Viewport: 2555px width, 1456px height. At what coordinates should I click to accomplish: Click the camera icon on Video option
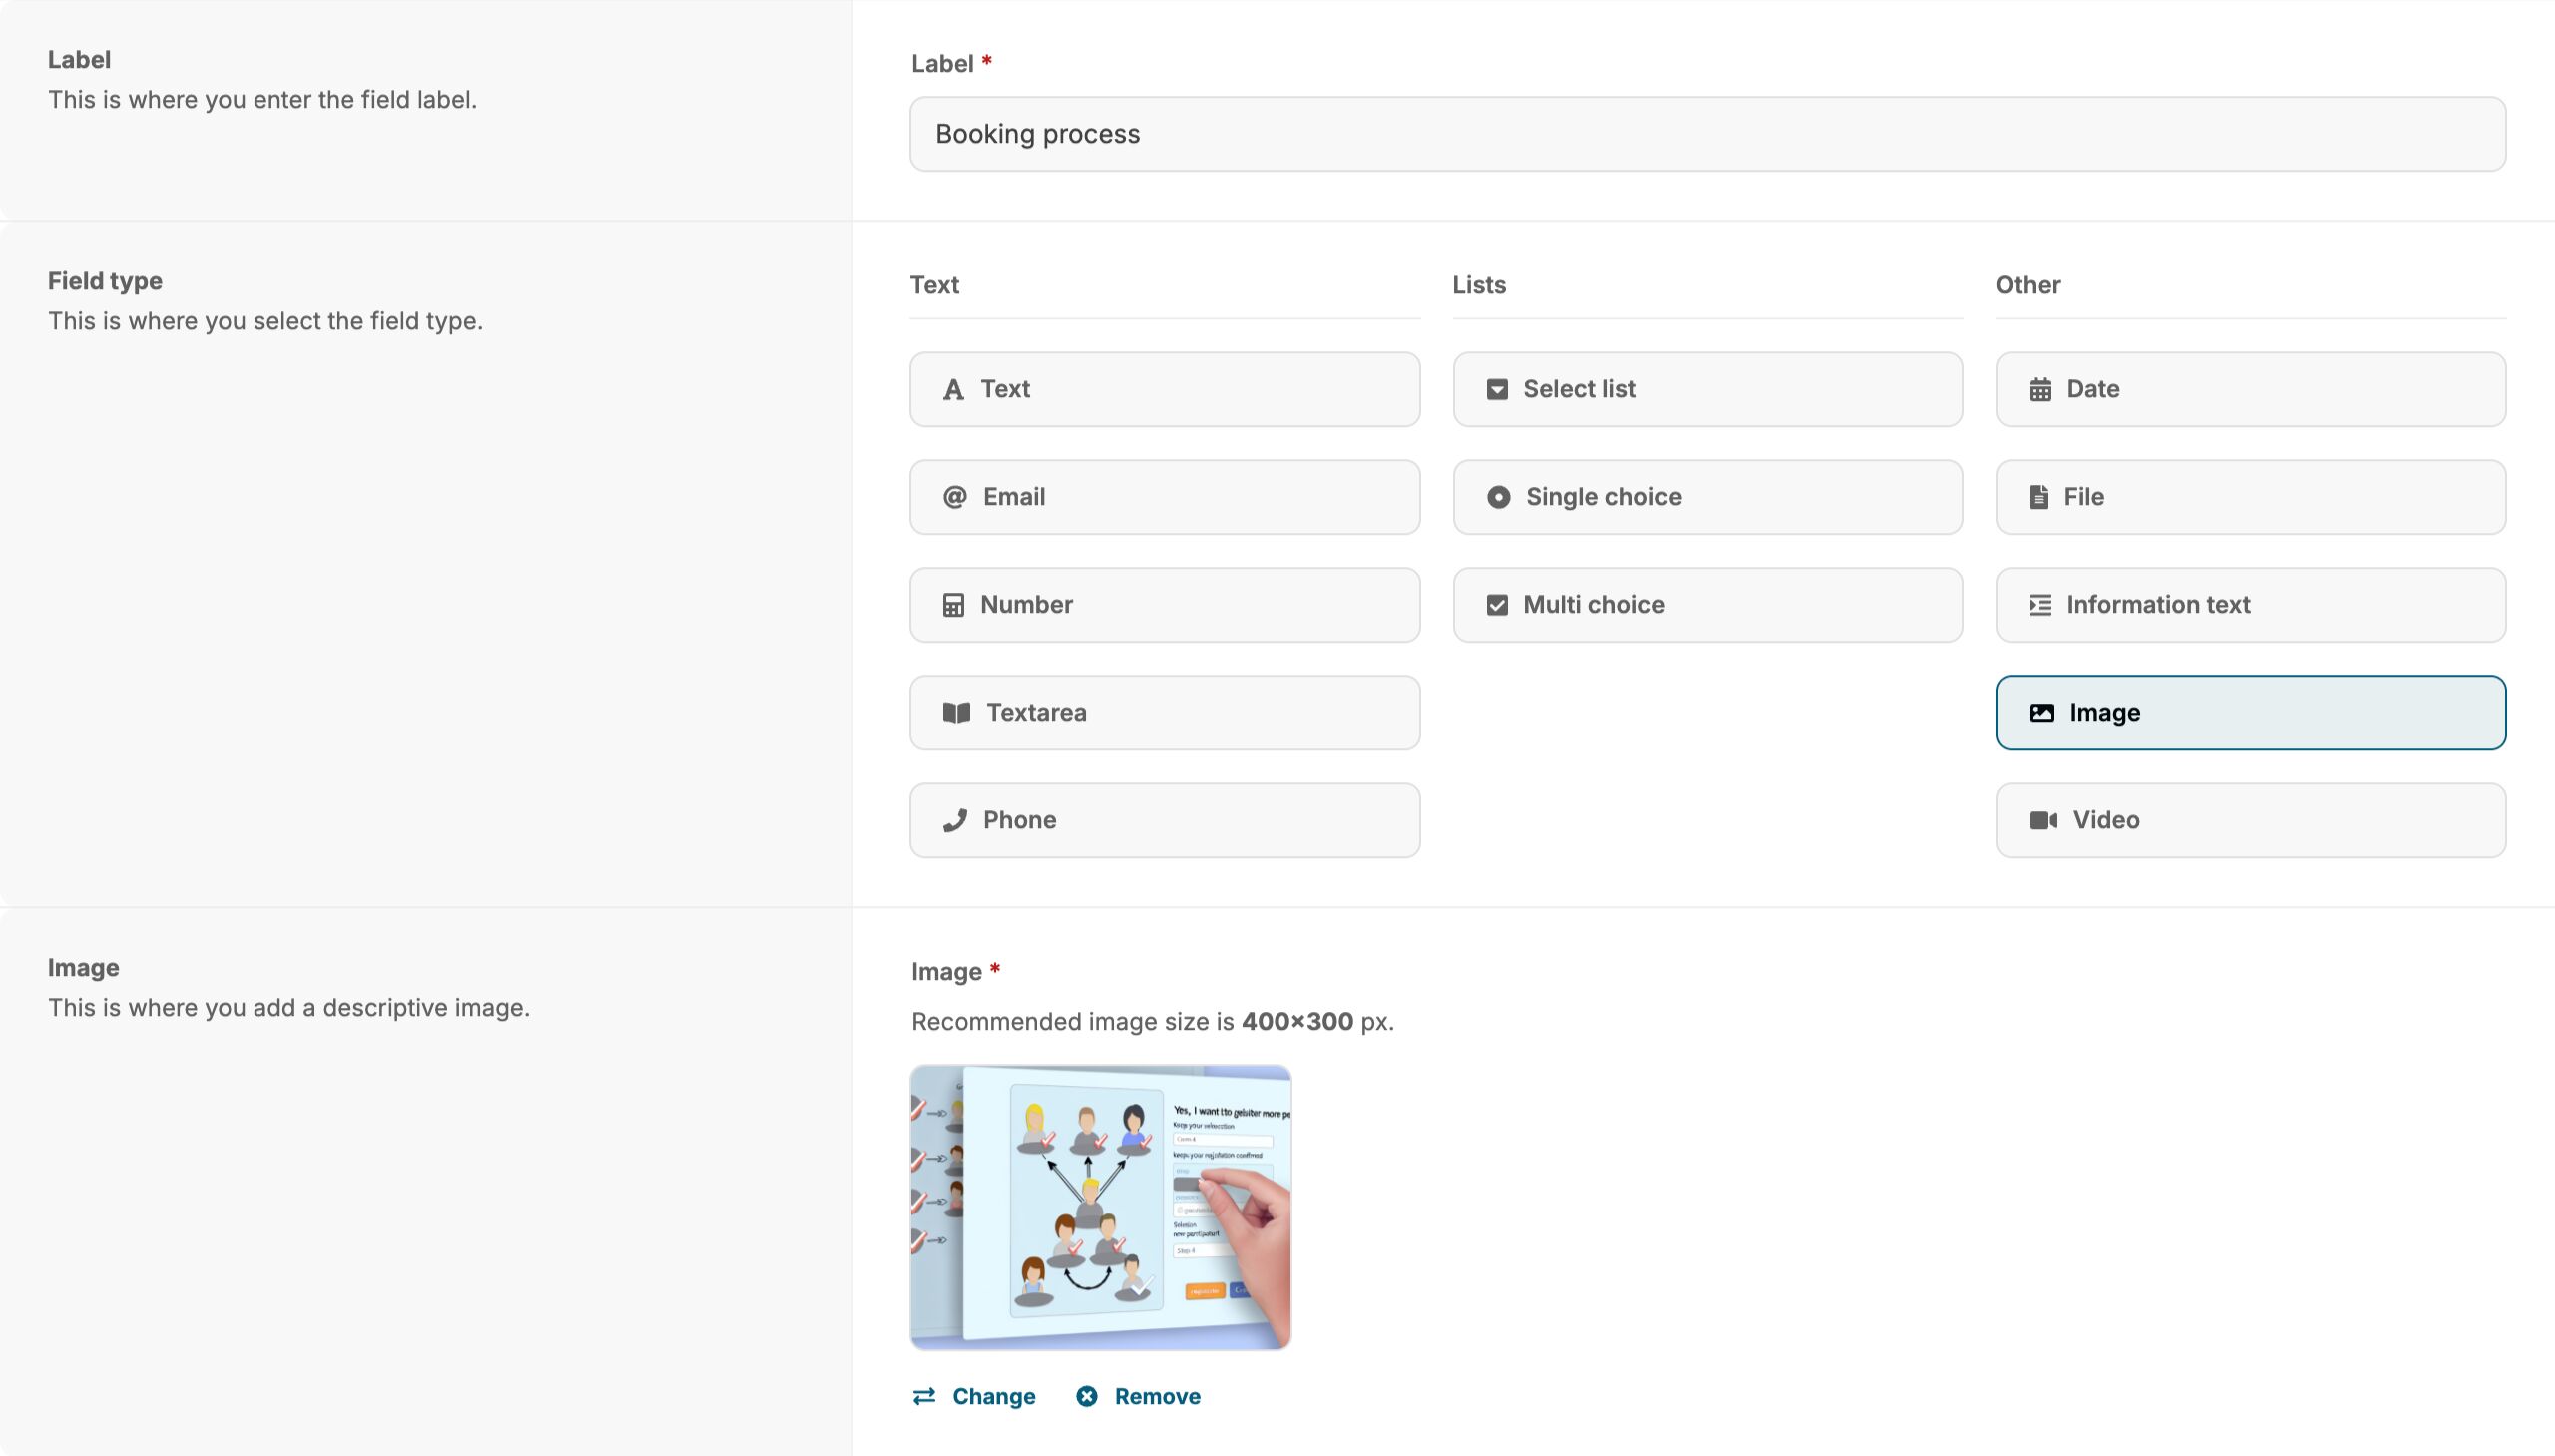2042,821
